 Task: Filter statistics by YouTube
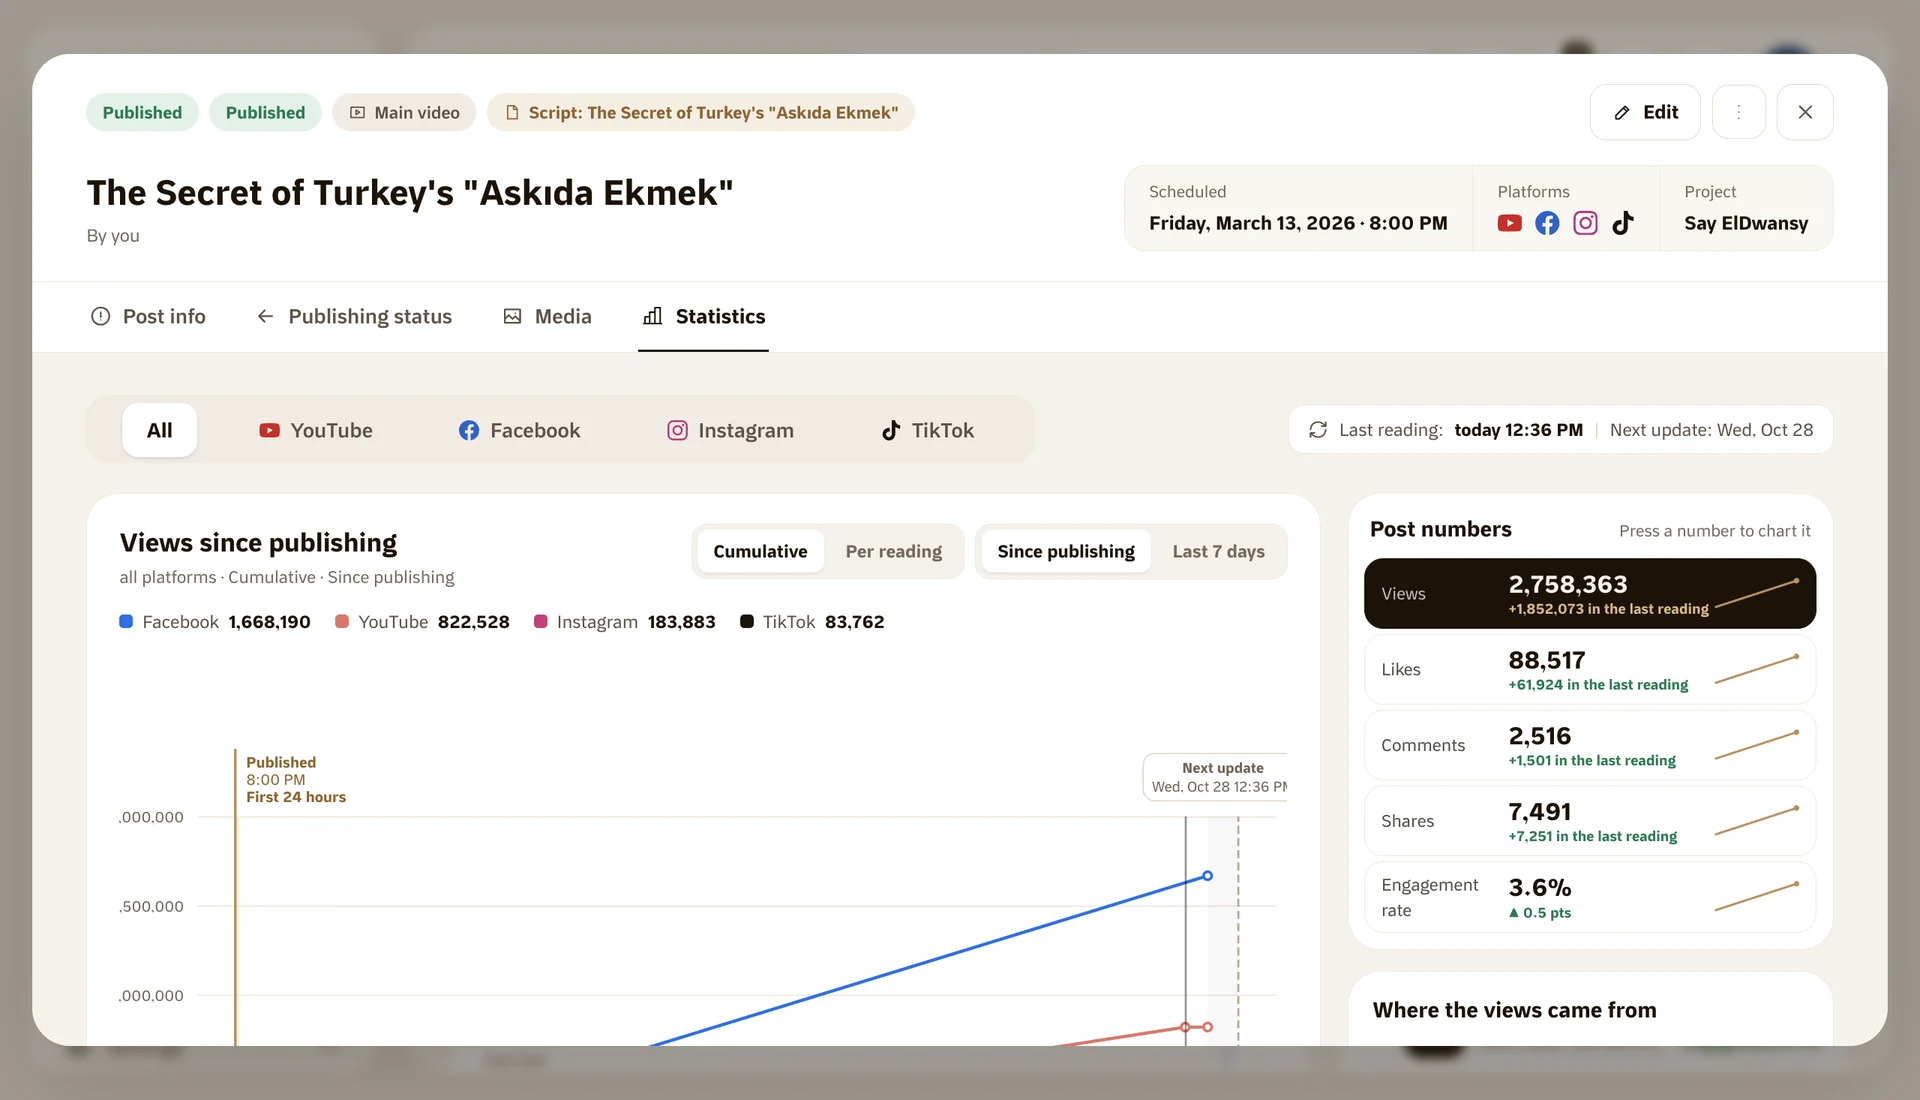coord(315,430)
